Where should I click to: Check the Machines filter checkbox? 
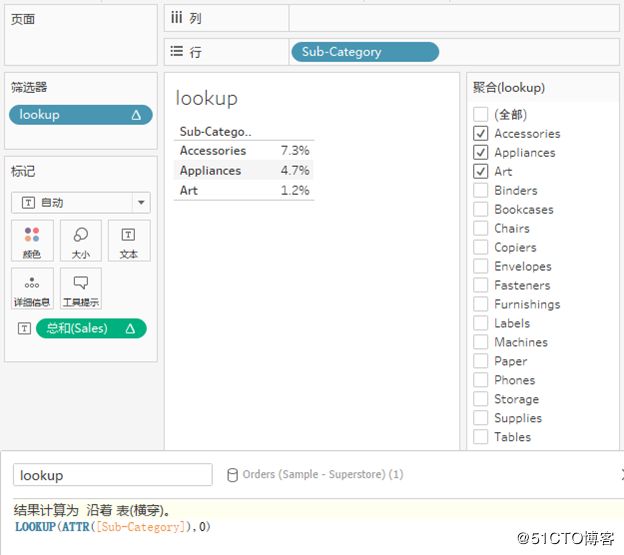pyautogui.click(x=480, y=342)
